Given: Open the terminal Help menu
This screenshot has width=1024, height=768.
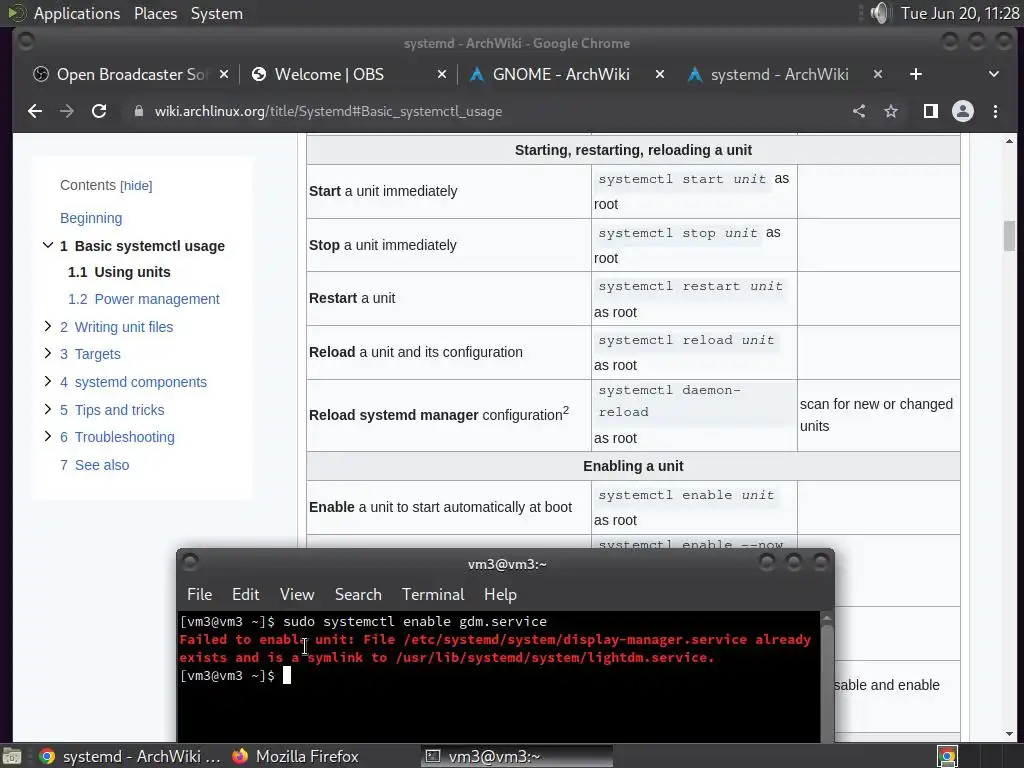Looking at the screenshot, I should pos(500,594).
